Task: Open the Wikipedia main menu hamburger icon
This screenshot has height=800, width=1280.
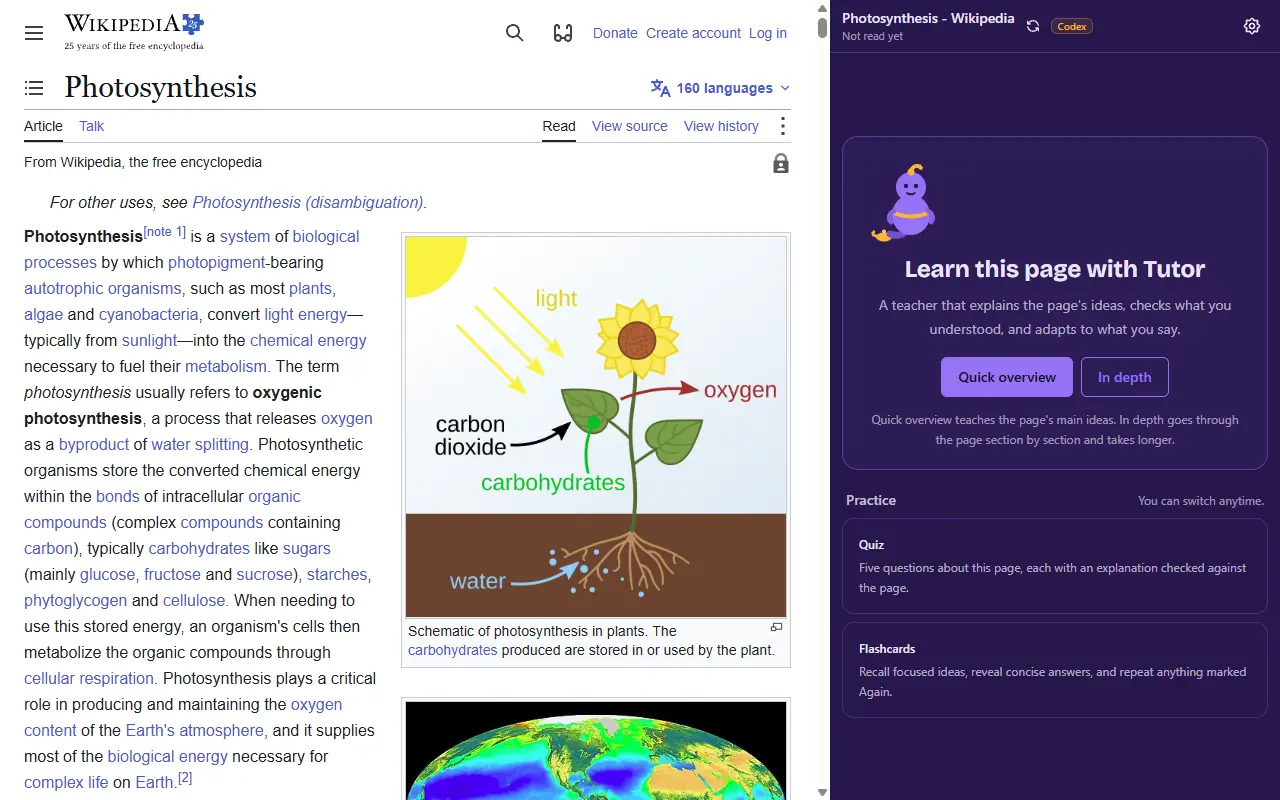Action: point(34,33)
